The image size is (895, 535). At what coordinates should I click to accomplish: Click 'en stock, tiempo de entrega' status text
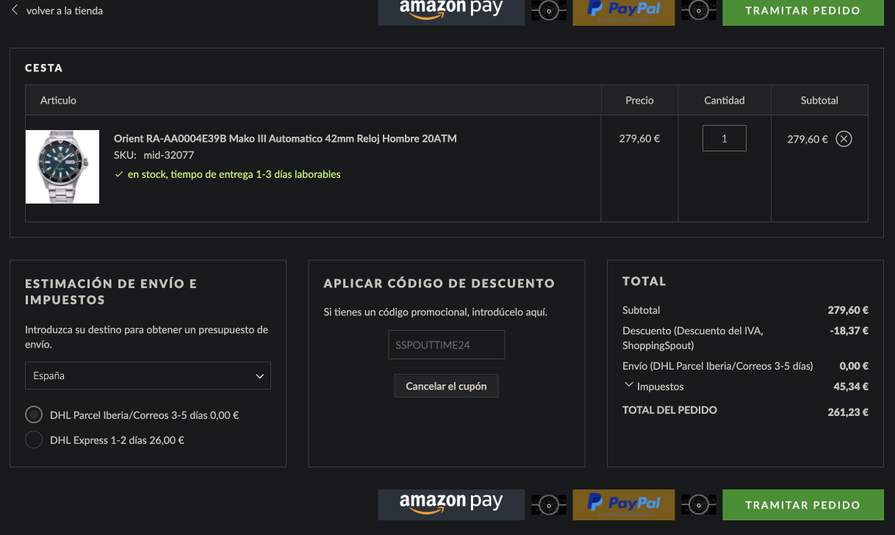[x=234, y=174]
